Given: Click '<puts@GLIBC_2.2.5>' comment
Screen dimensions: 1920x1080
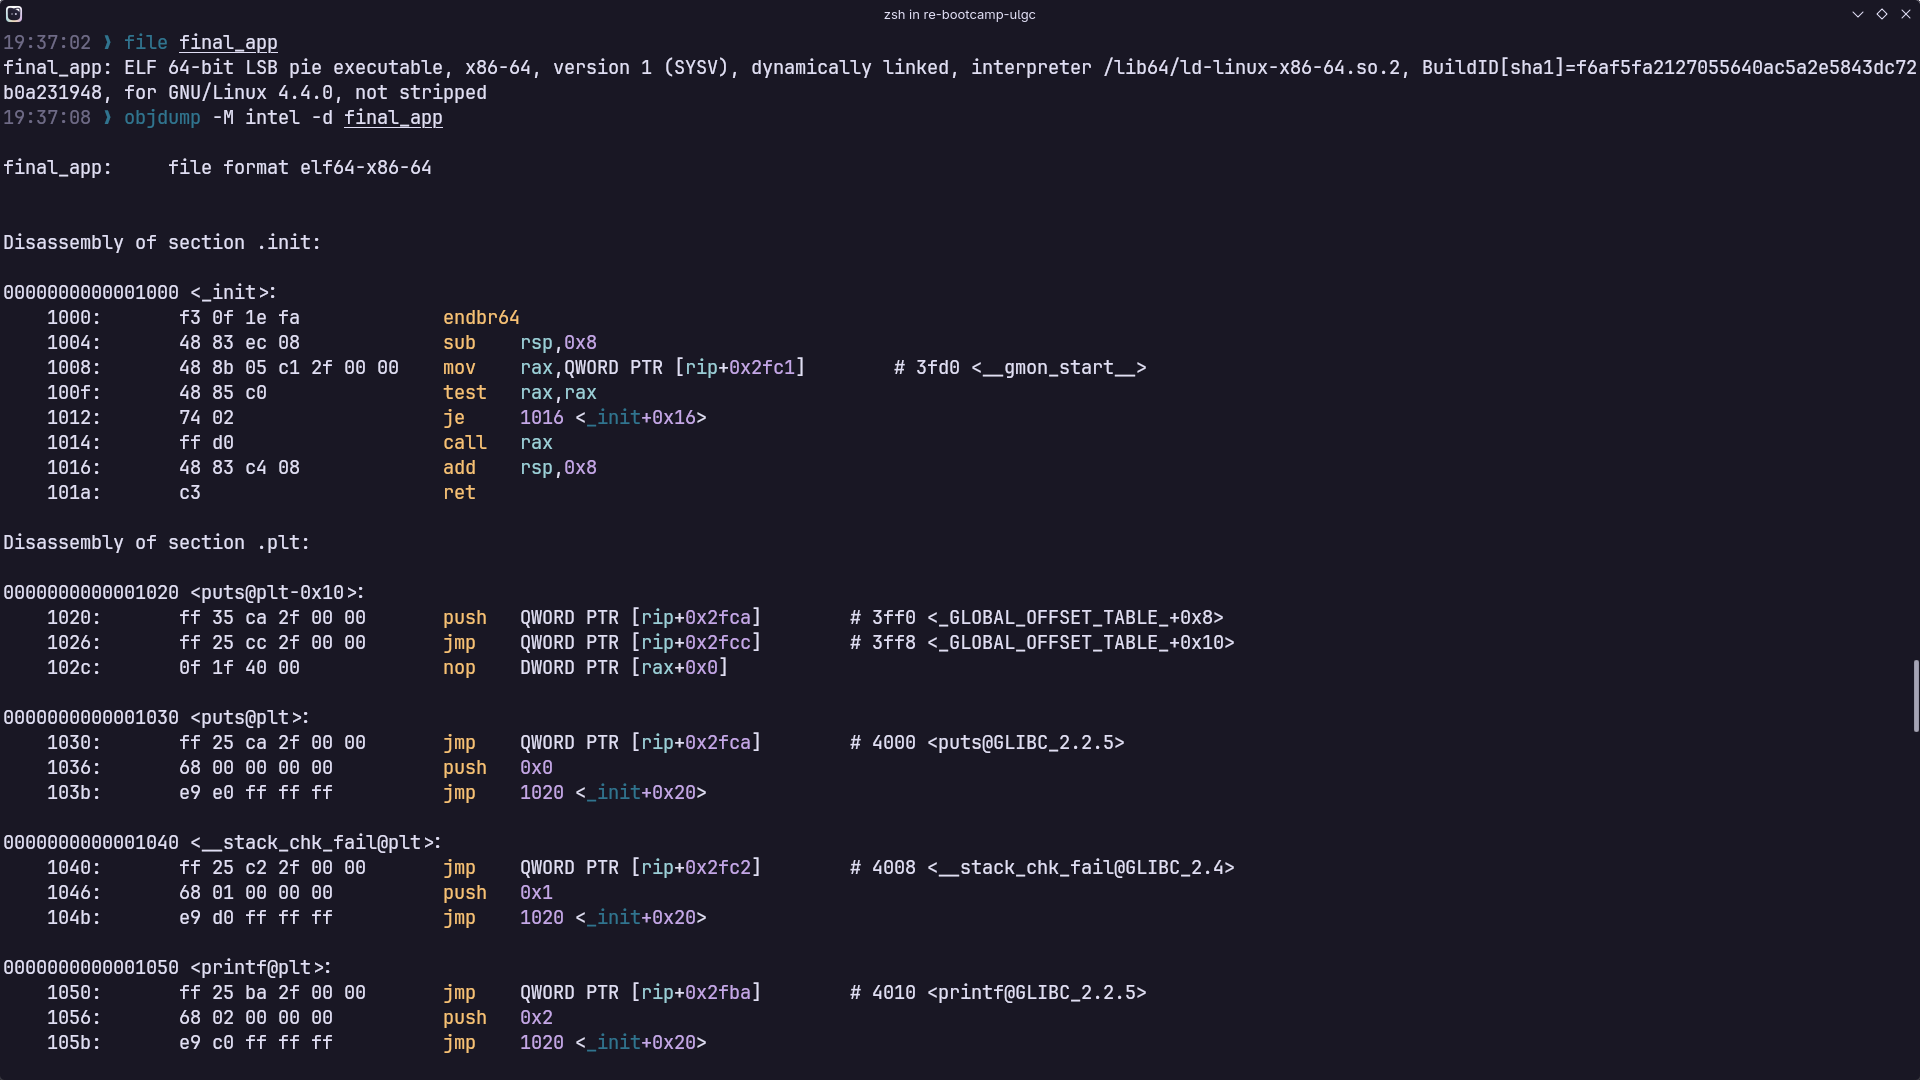Looking at the screenshot, I should tap(1026, 743).
